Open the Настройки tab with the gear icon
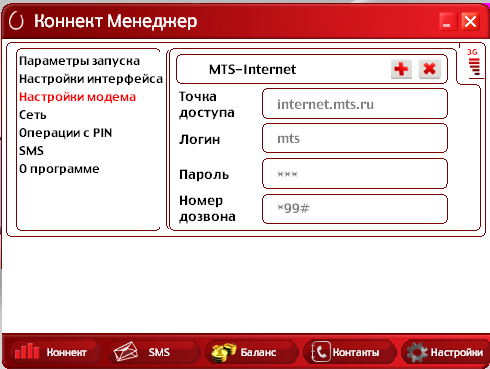This screenshot has height=369, width=490. click(445, 352)
